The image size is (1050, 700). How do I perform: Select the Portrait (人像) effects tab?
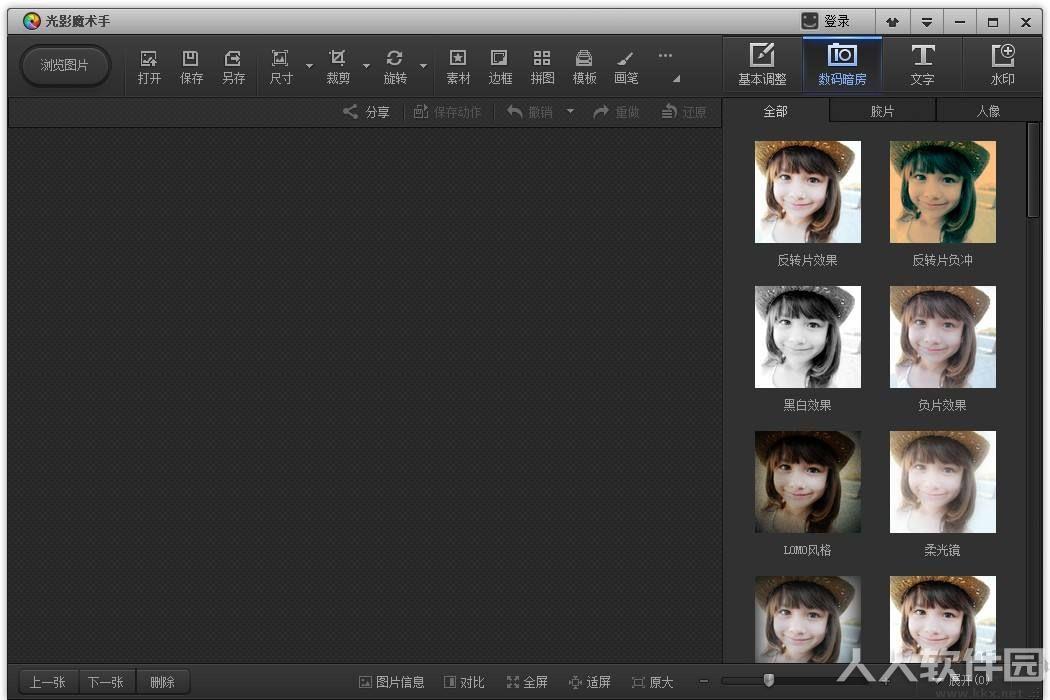988,111
